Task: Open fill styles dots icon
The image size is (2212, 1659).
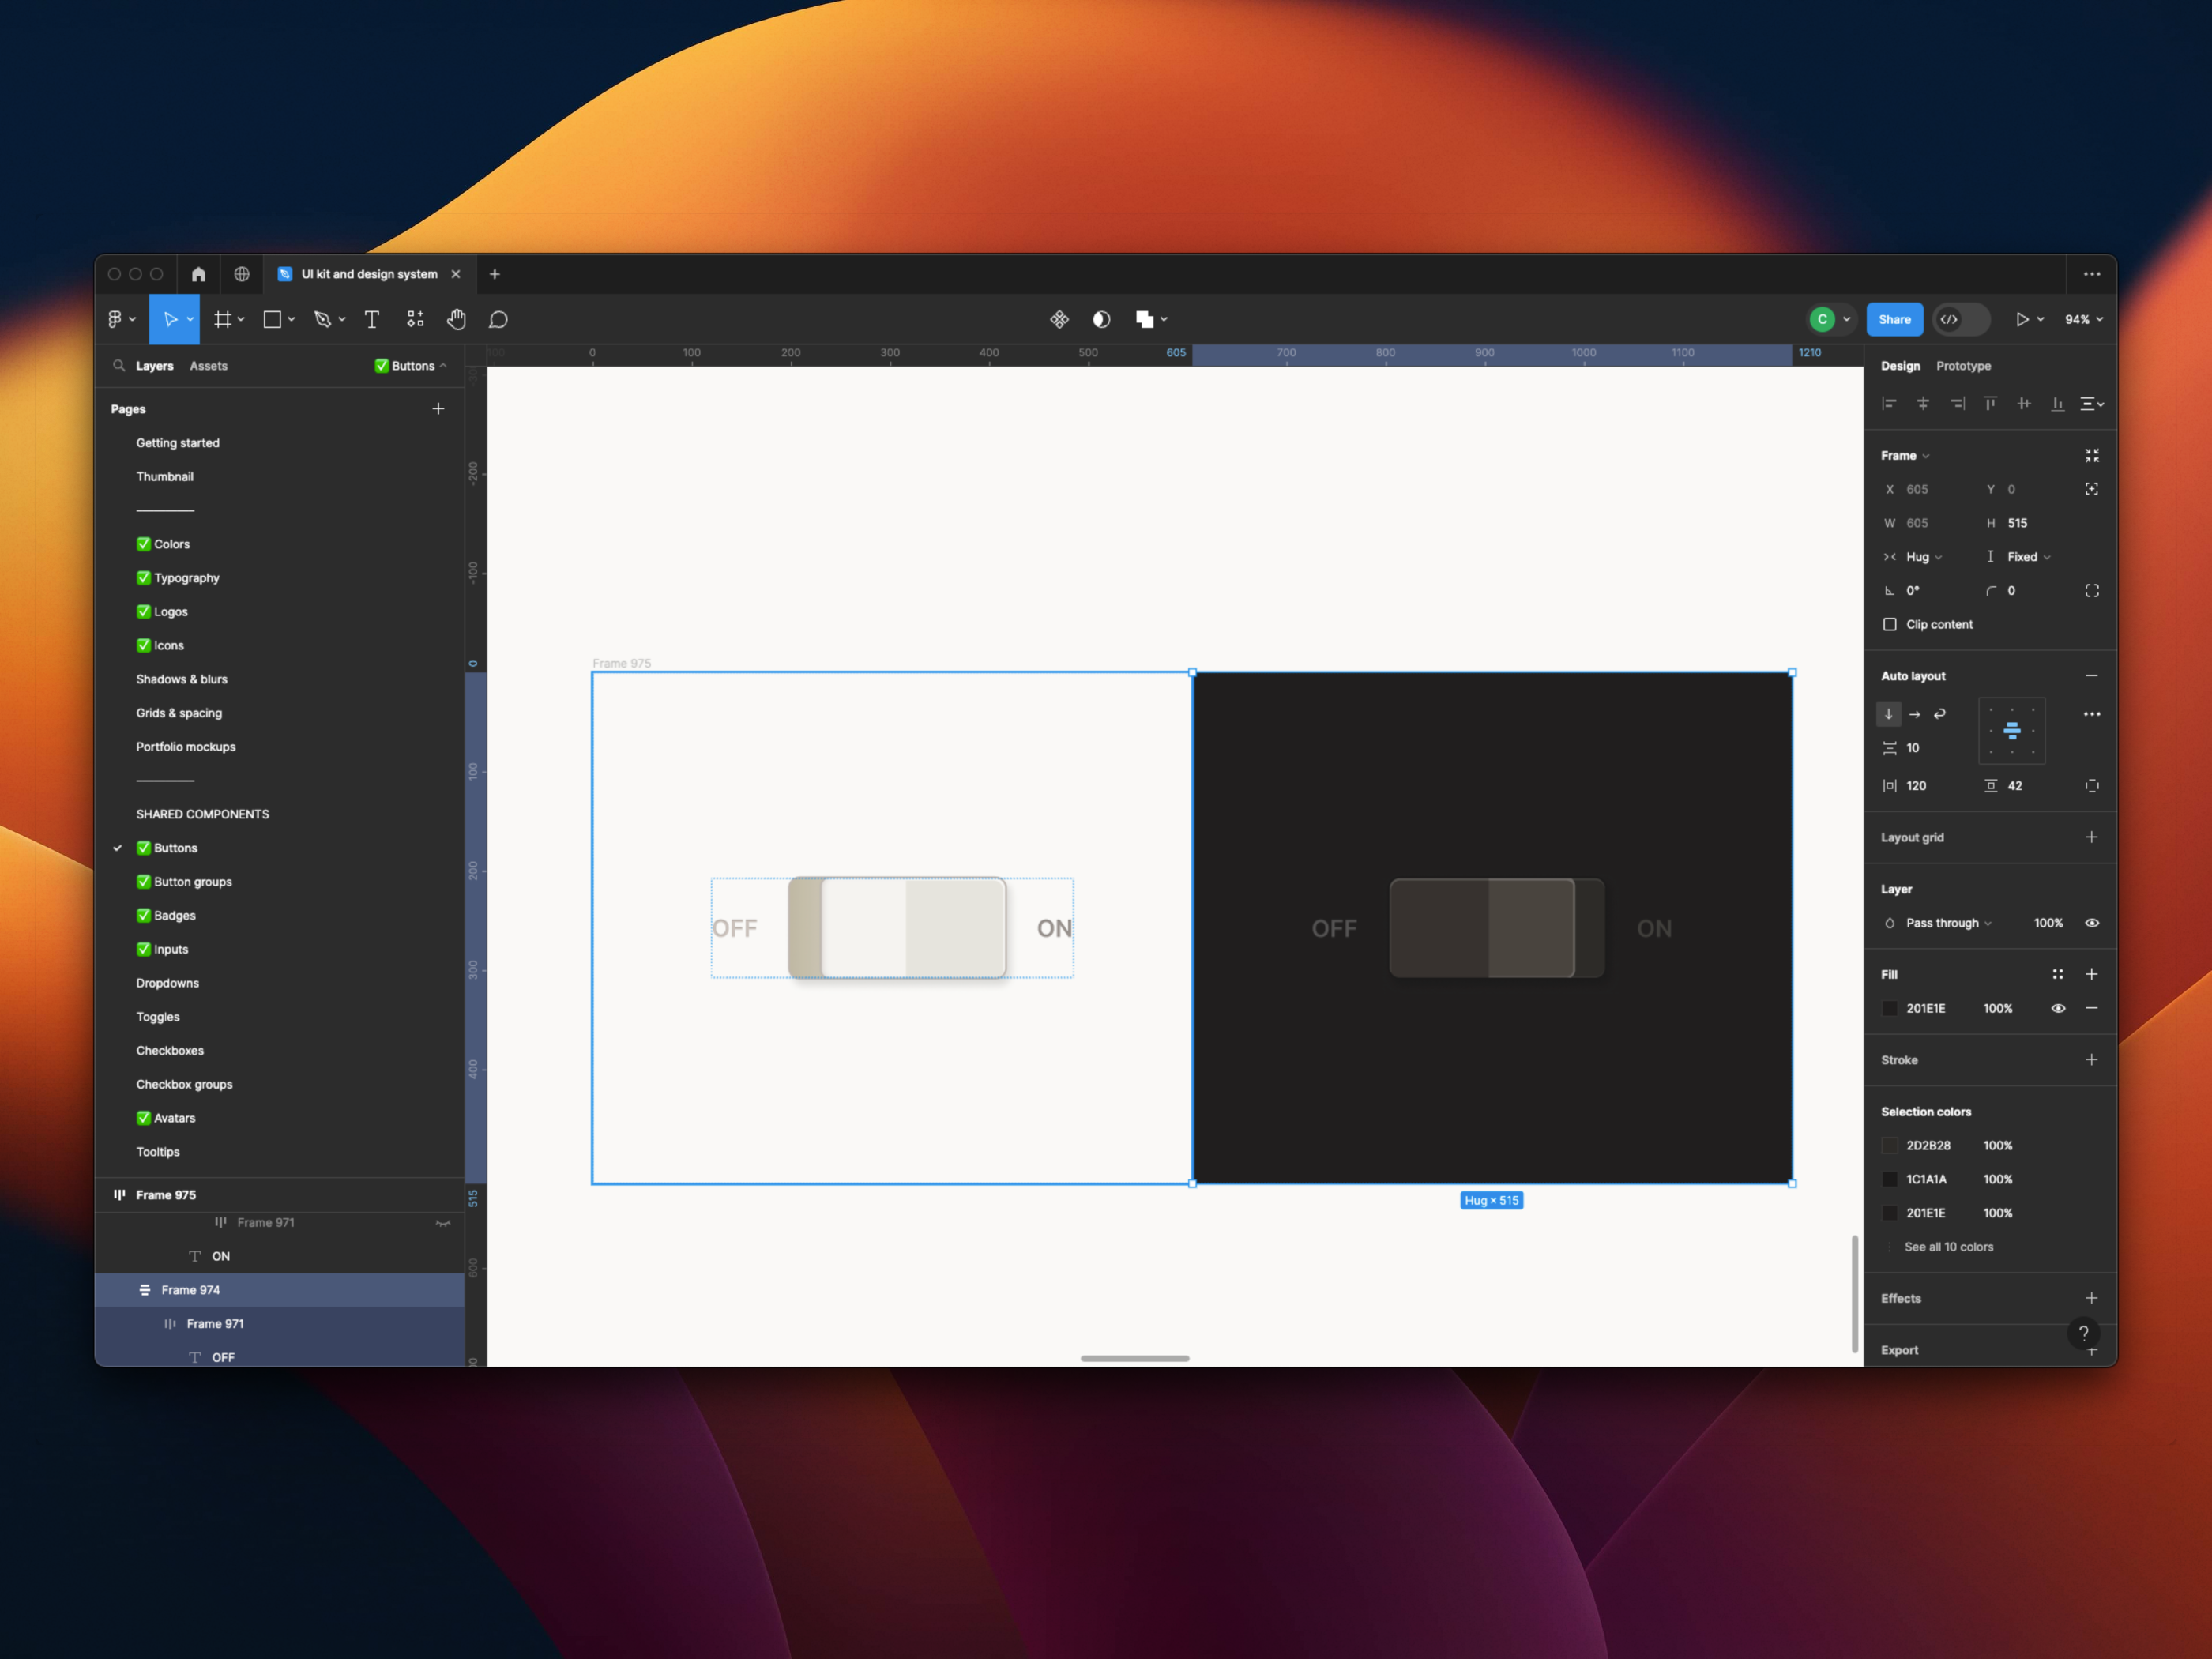Action: tap(2058, 974)
